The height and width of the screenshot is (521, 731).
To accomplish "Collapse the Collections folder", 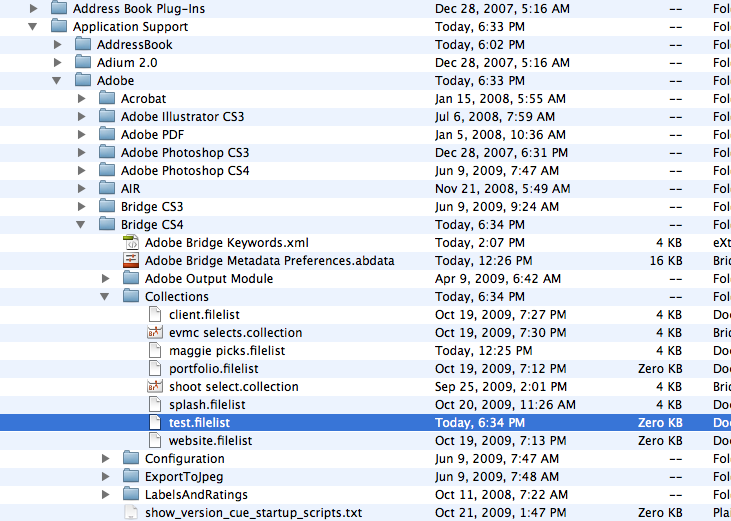I will pyautogui.click(x=105, y=297).
